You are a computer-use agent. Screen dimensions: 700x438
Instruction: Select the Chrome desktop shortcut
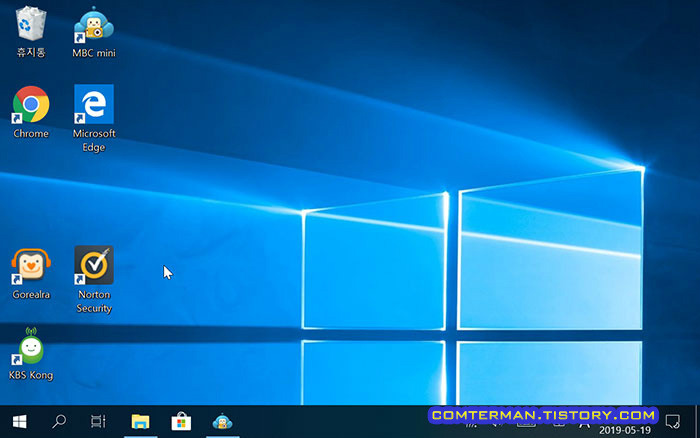(31, 112)
